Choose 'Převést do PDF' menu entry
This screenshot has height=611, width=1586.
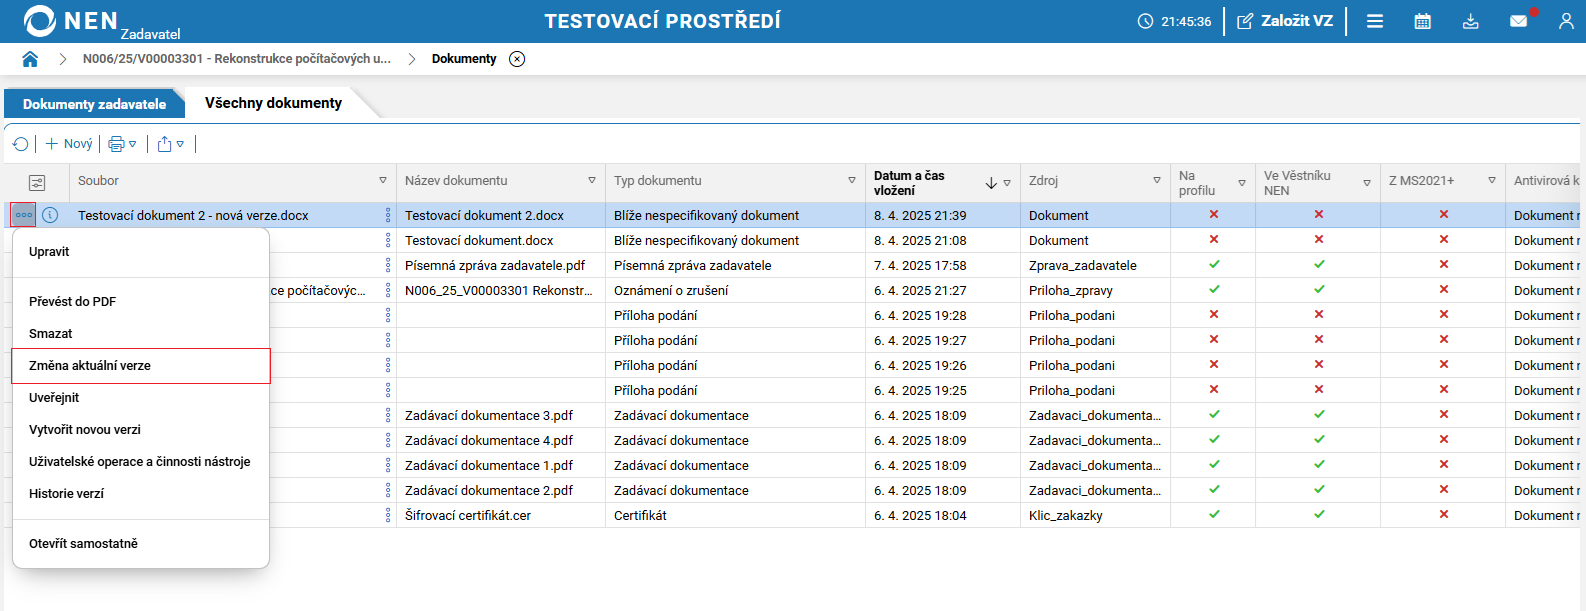[x=72, y=302]
